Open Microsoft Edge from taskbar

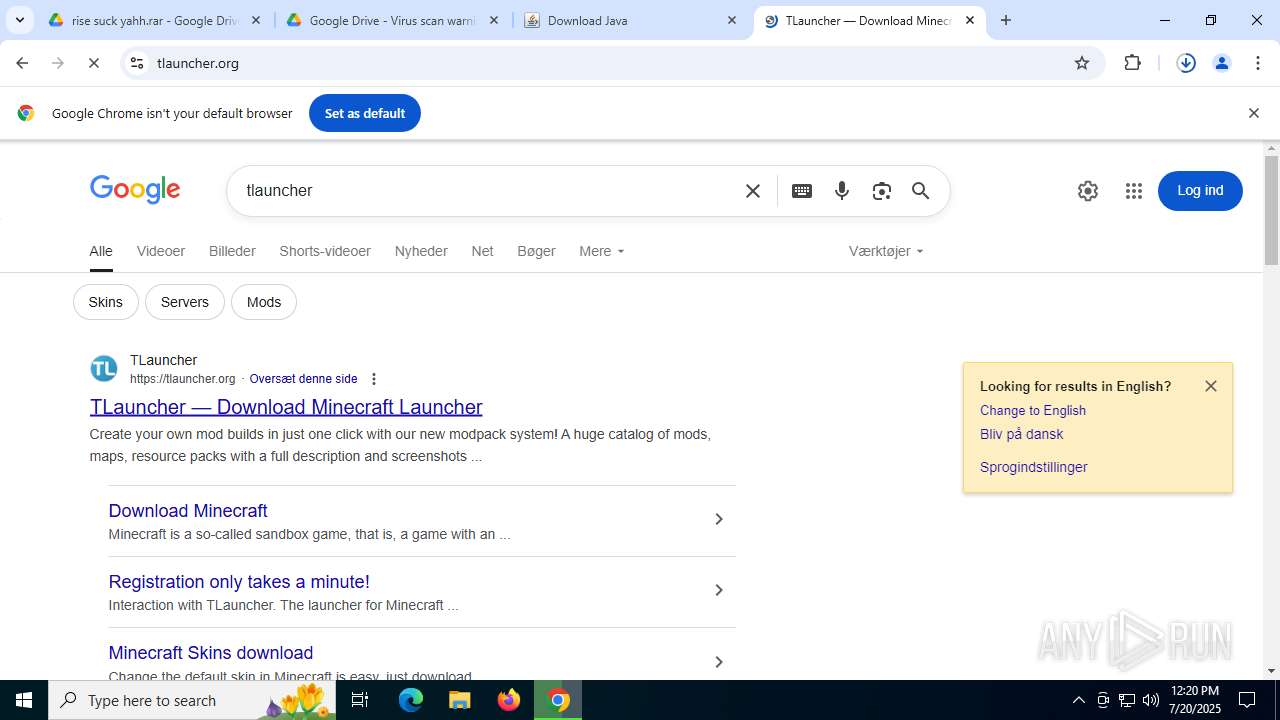(411, 700)
